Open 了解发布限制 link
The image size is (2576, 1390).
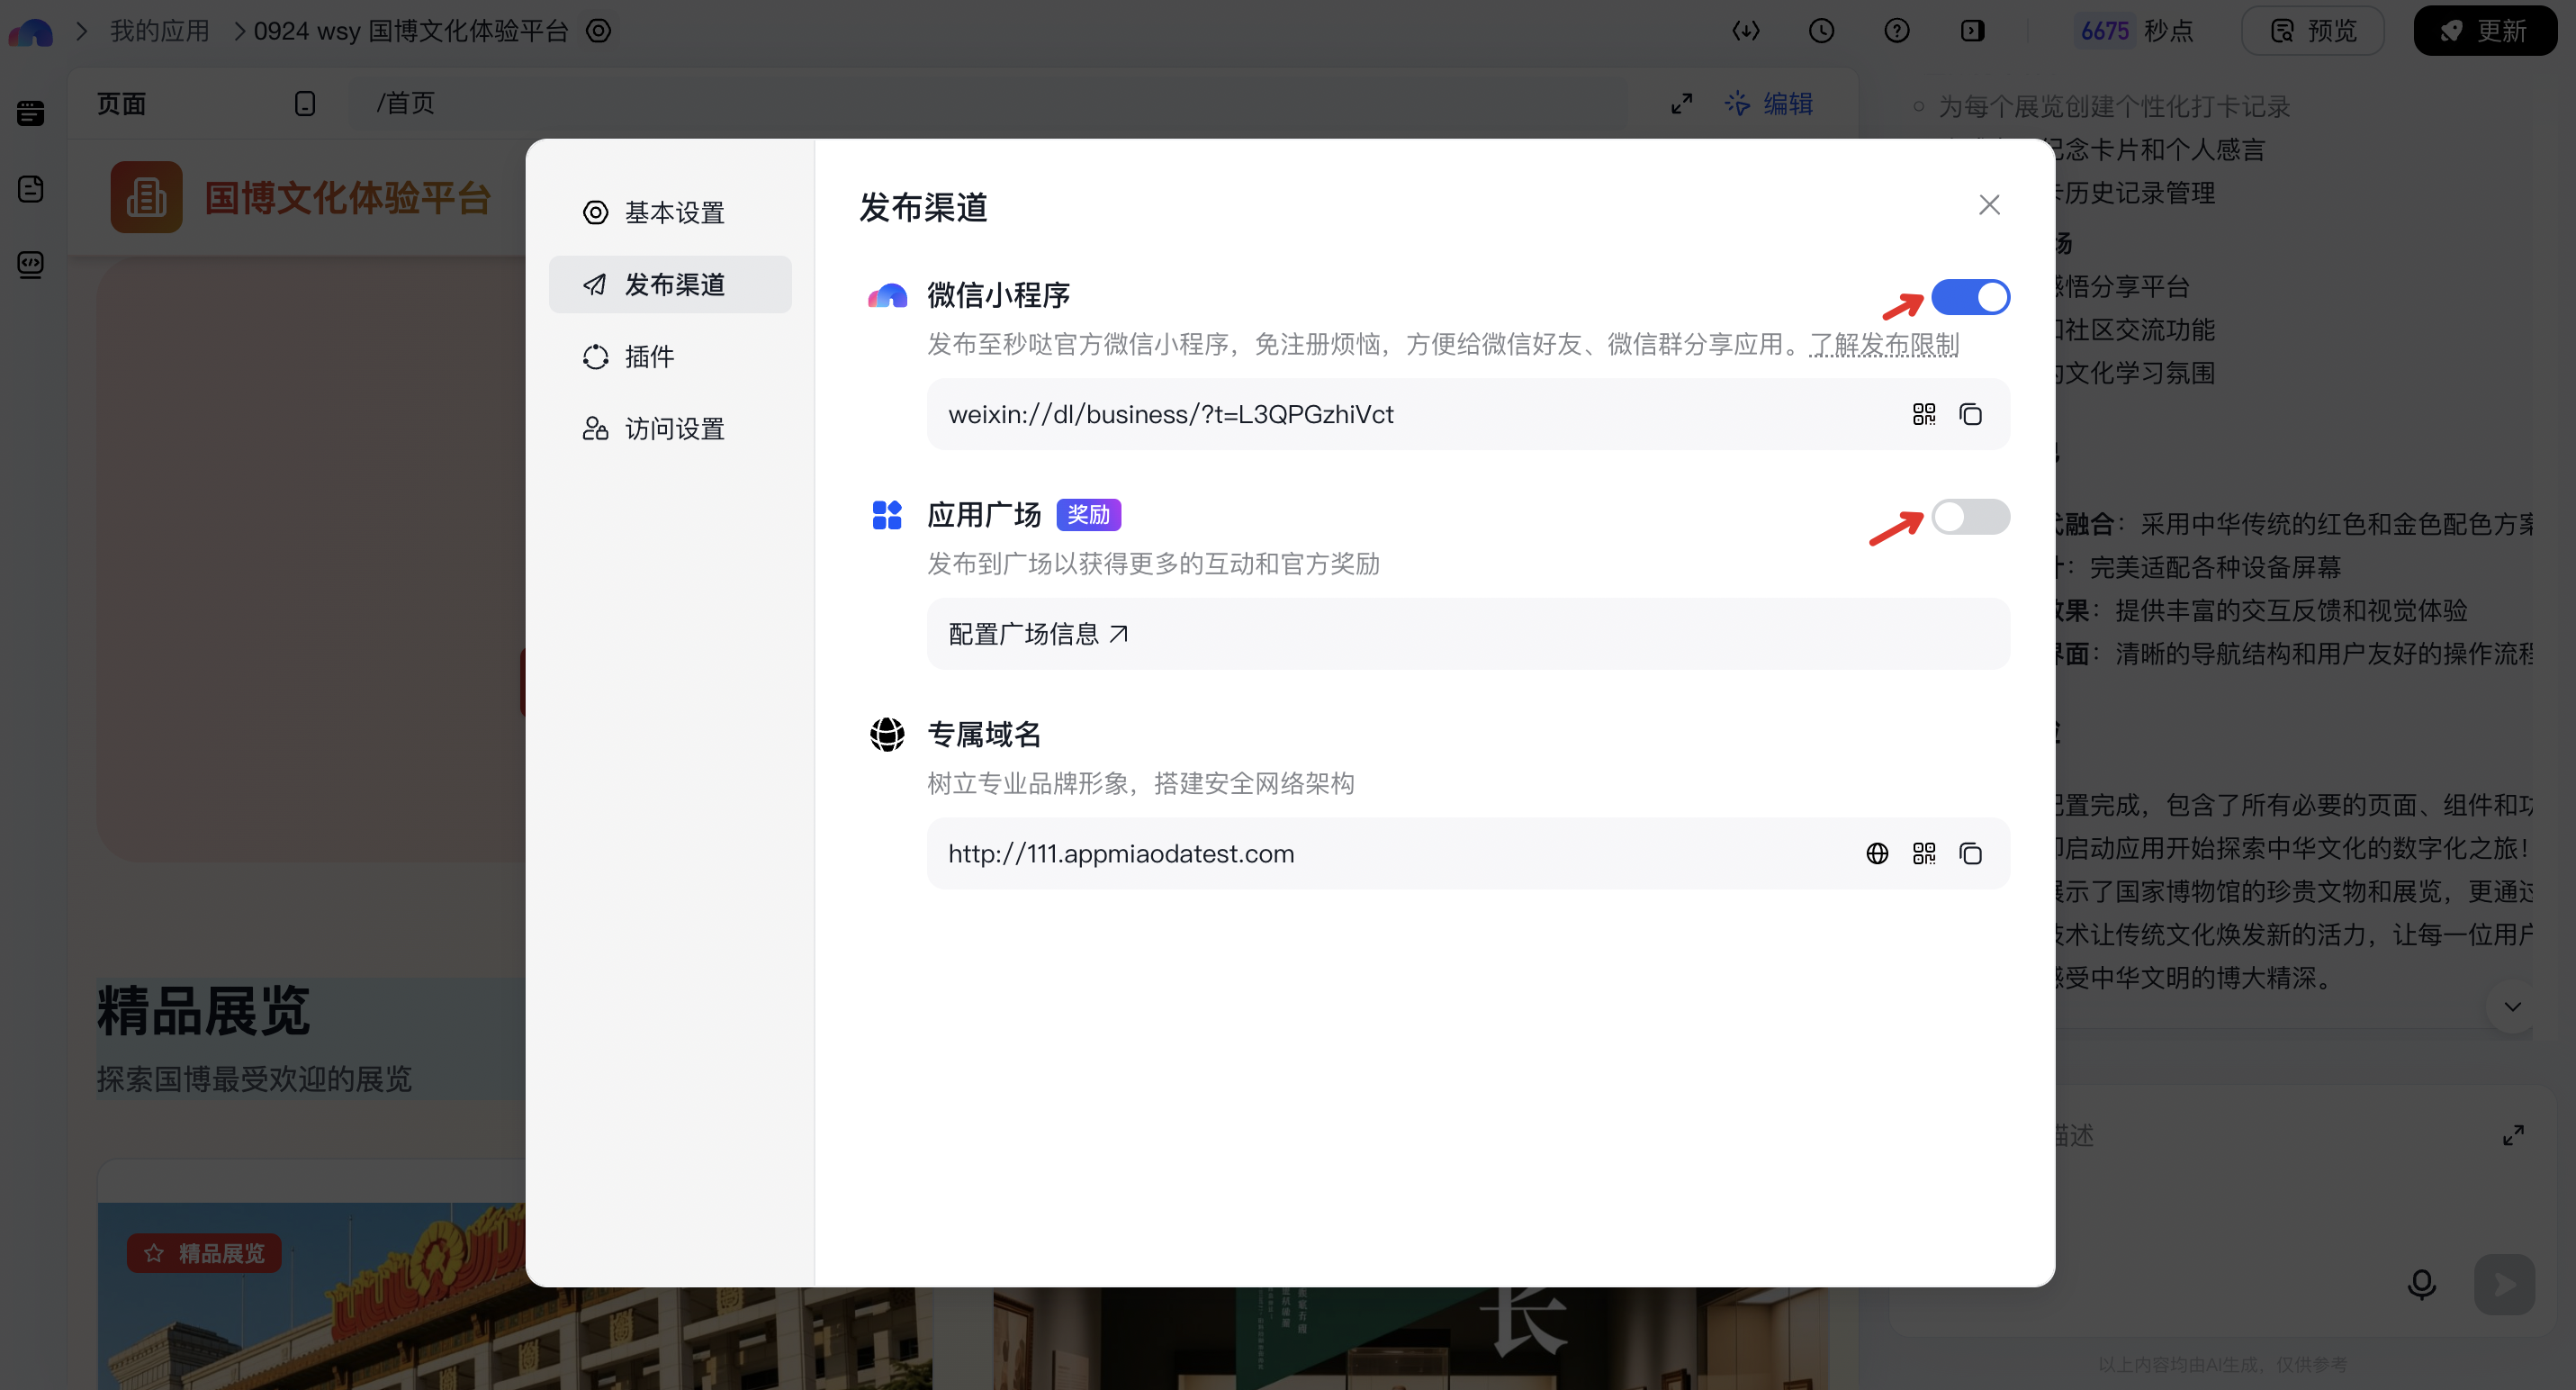coord(1884,344)
